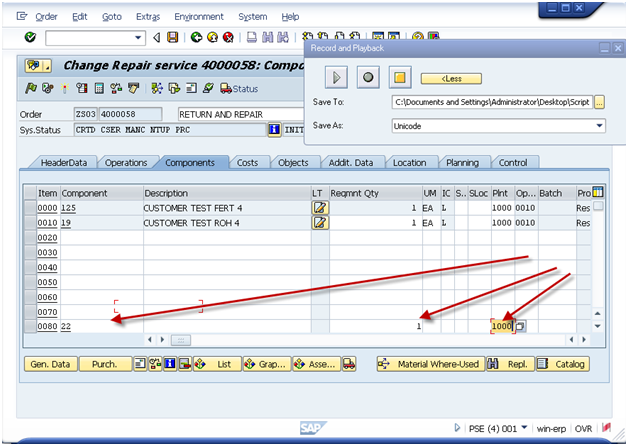The height and width of the screenshot is (446, 628).
Task: Switch to the HeaderData tab
Action: (x=64, y=163)
